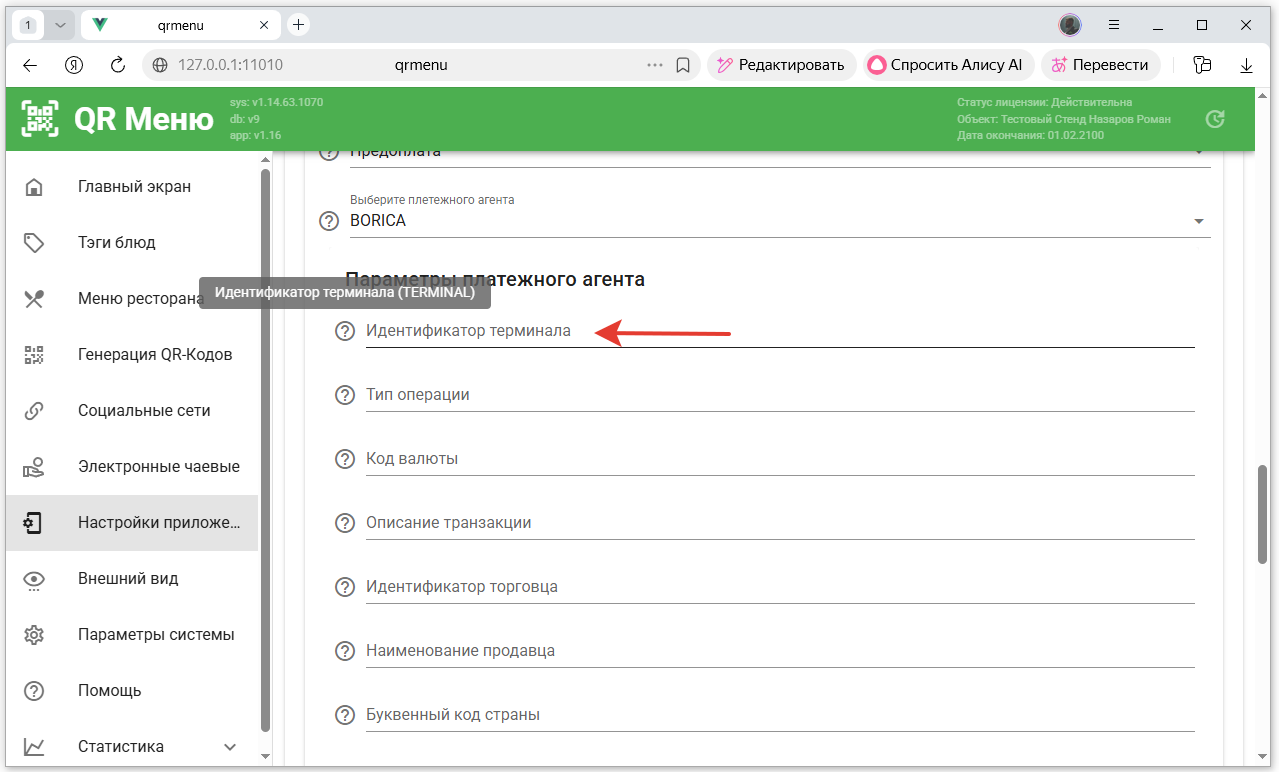Click help icon next to Код валюты
The height and width of the screenshot is (772, 1279).
coord(345,459)
